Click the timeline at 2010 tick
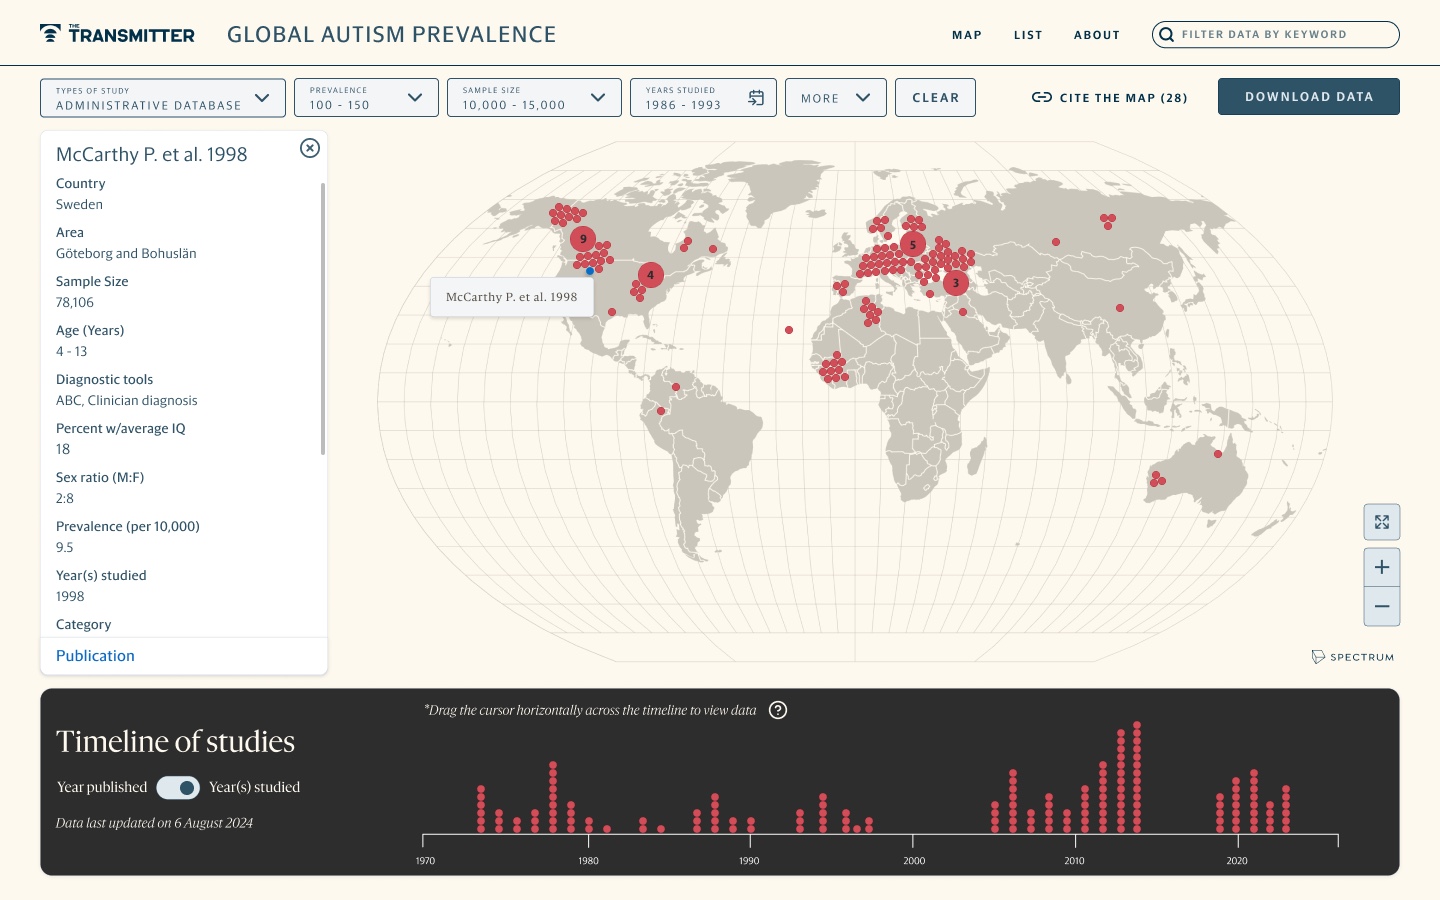Screen dimensions: 1440x900 pyautogui.click(x=1075, y=842)
